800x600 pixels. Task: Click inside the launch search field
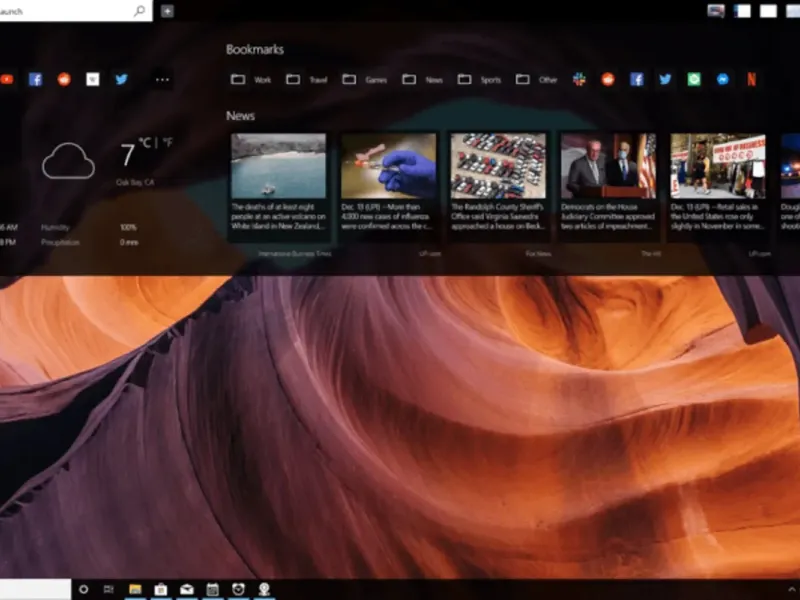click(76, 11)
